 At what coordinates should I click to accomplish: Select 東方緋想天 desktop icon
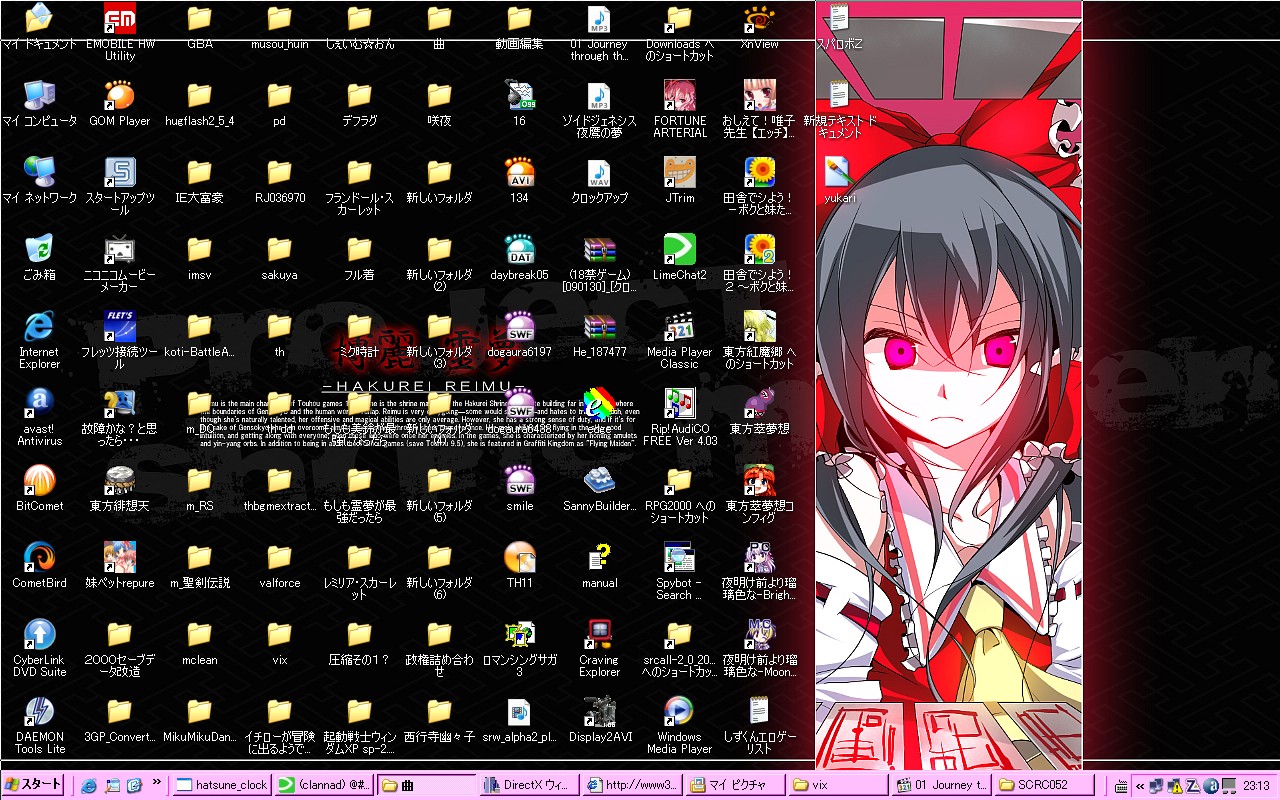pyautogui.click(x=120, y=480)
